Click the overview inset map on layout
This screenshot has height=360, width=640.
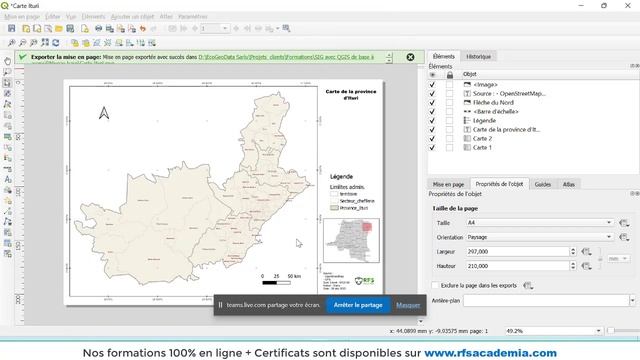click(x=351, y=240)
